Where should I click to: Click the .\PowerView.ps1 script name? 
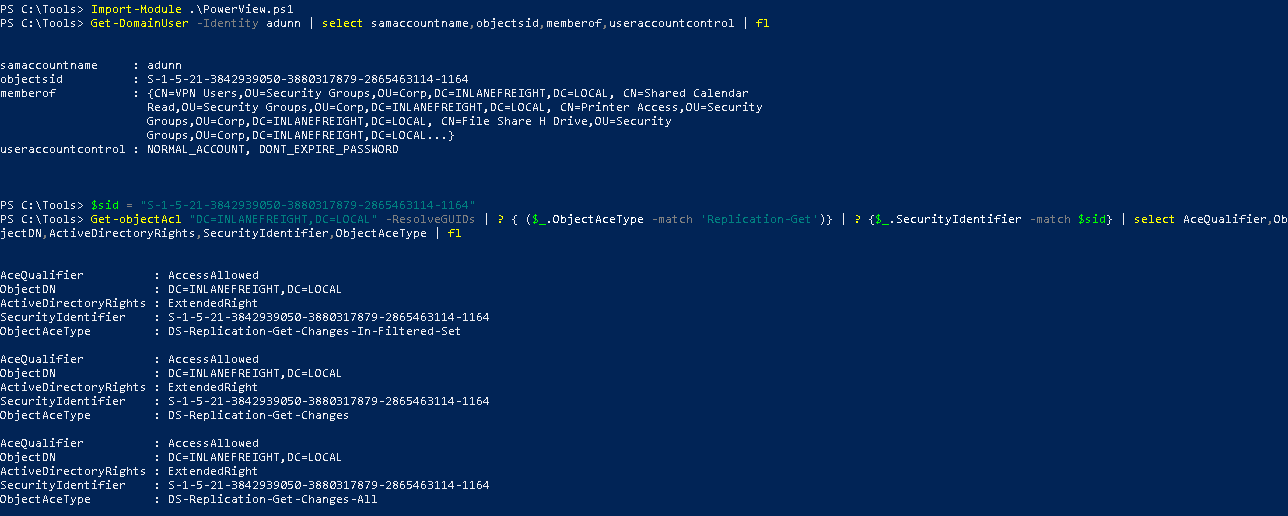(x=228, y=9)
